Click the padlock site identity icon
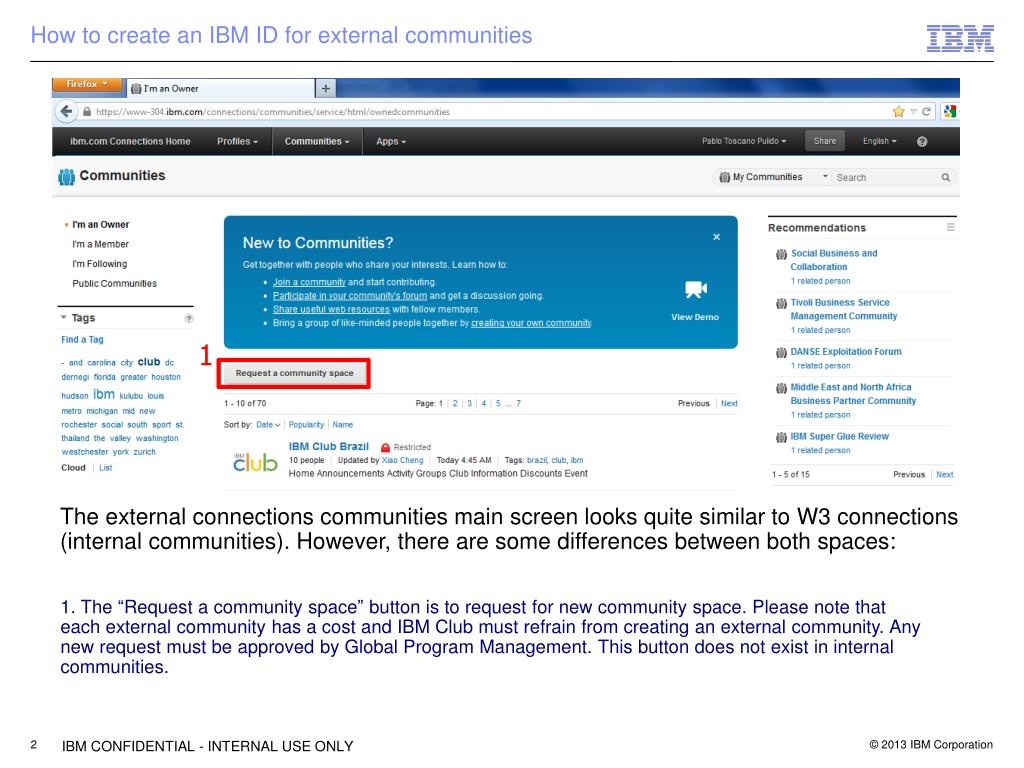 [x=87, y=112]
